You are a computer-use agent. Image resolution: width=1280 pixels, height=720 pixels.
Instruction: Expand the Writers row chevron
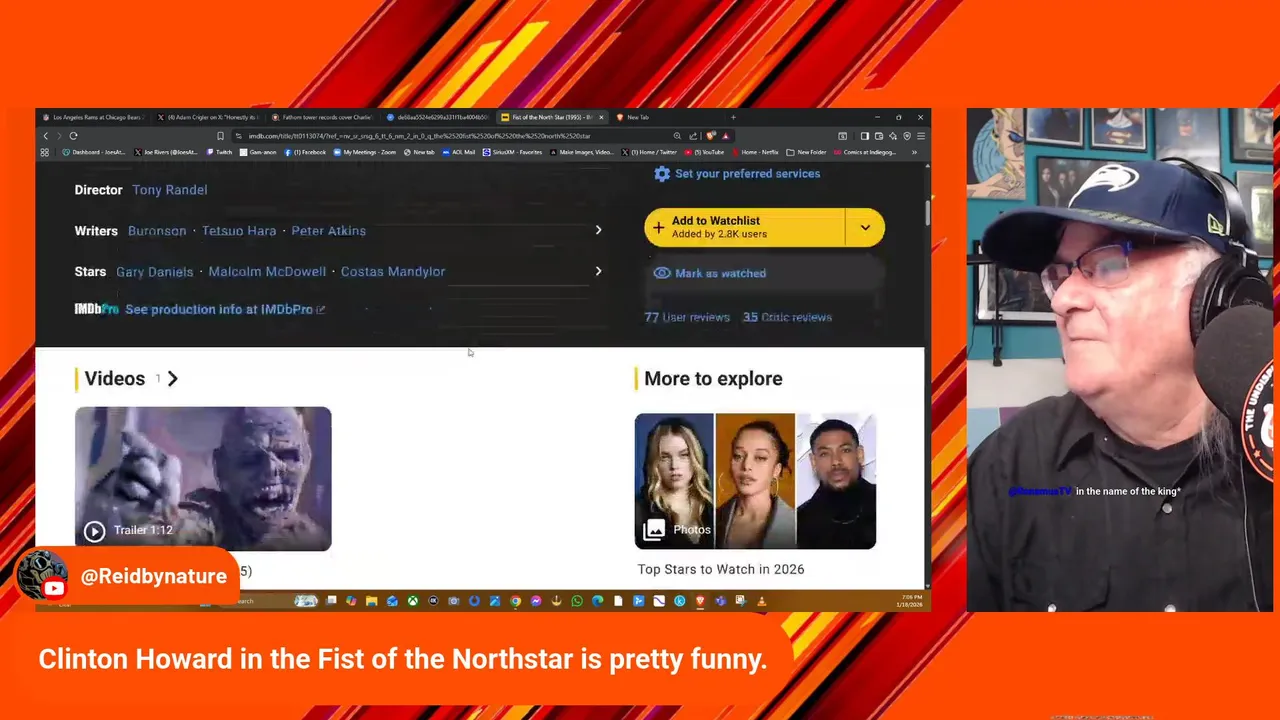[598, 231]
